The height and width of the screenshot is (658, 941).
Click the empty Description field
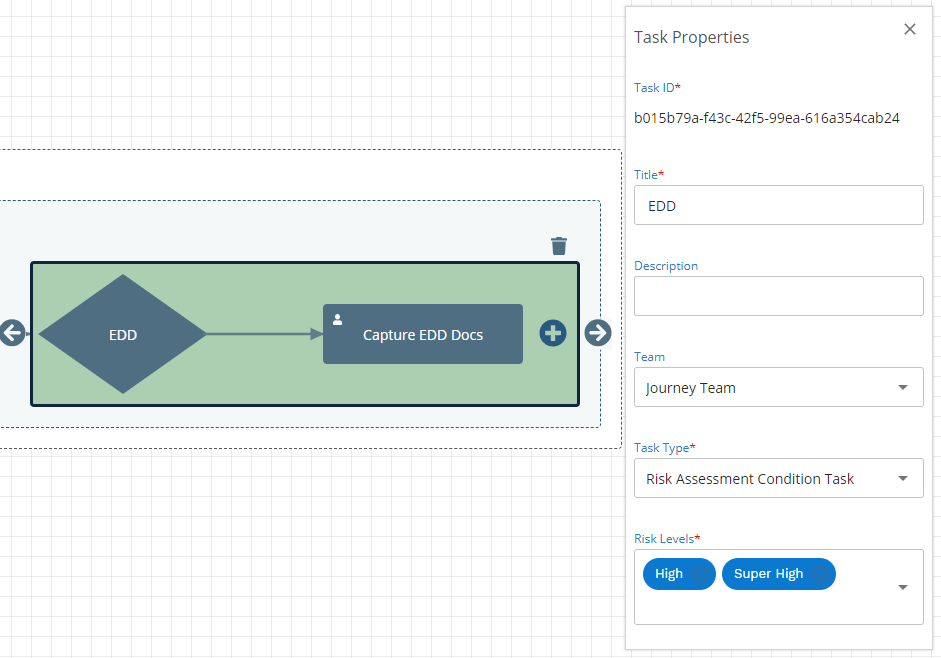point(778,296)
